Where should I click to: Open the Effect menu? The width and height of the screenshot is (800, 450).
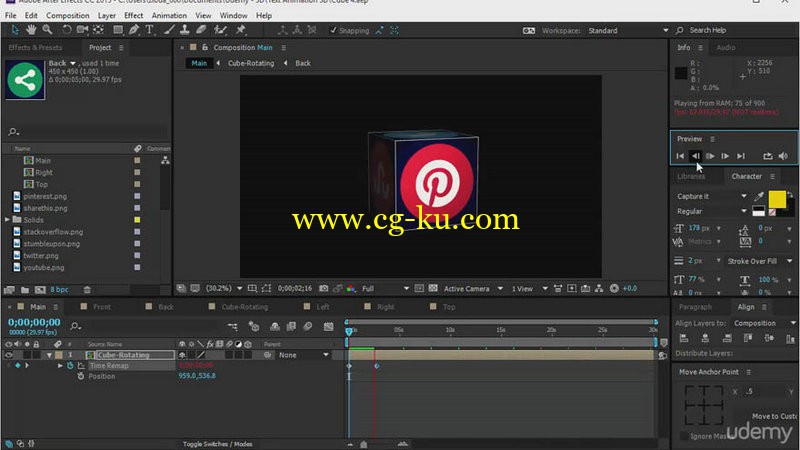(133, 15)
